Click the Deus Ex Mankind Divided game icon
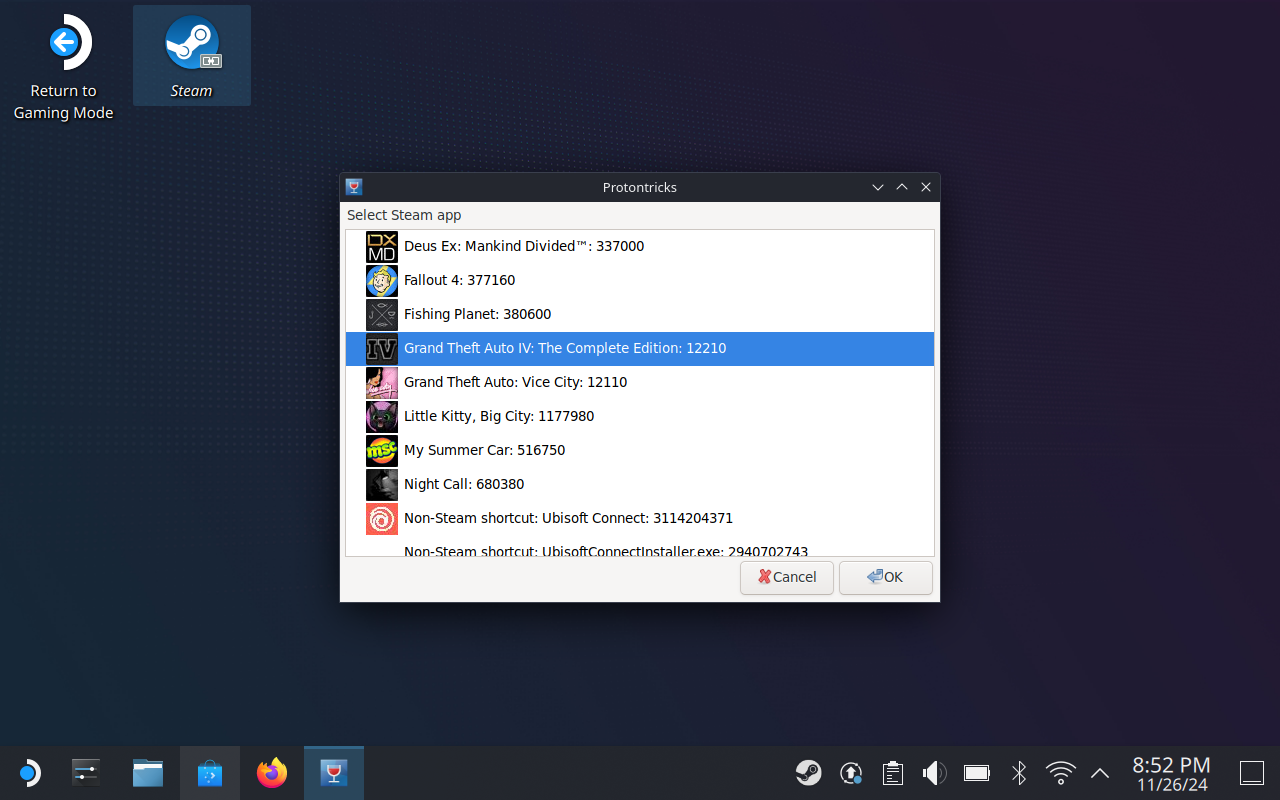 click(x=382, y=246)
